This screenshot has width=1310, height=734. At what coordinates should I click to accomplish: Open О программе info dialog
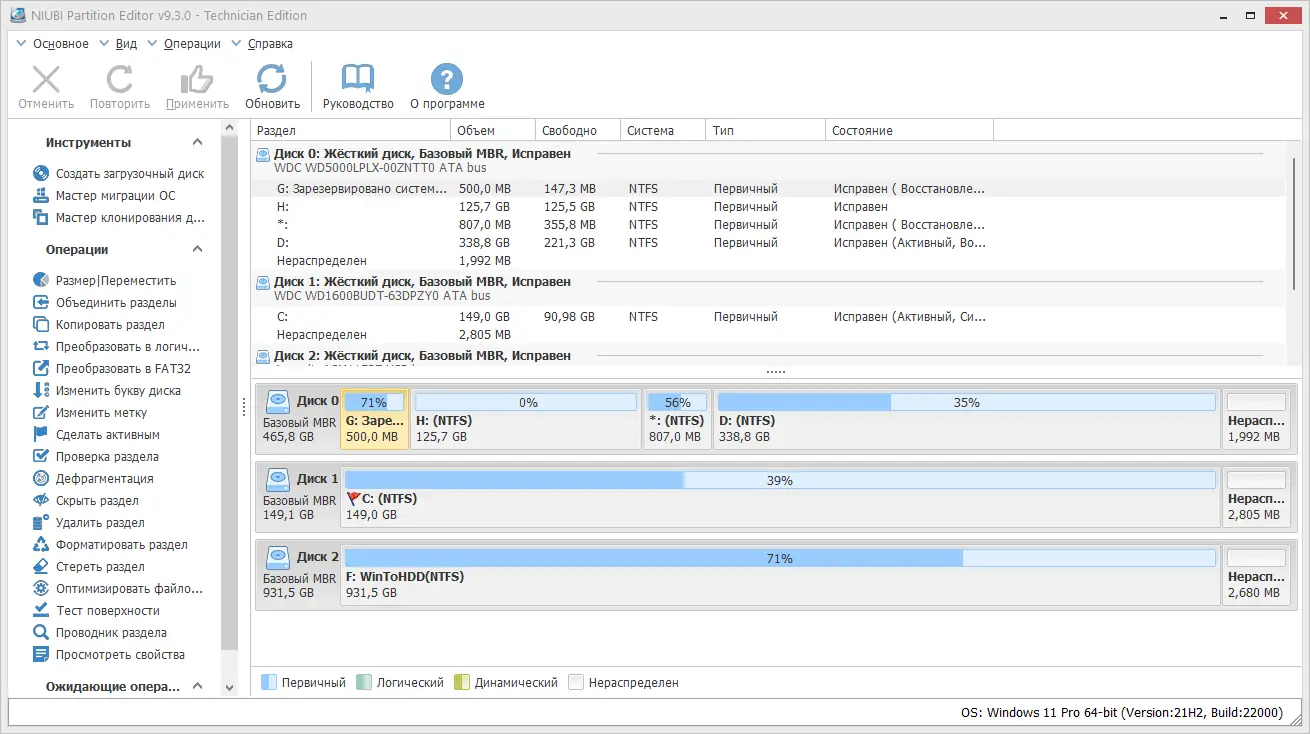point(446,78)
